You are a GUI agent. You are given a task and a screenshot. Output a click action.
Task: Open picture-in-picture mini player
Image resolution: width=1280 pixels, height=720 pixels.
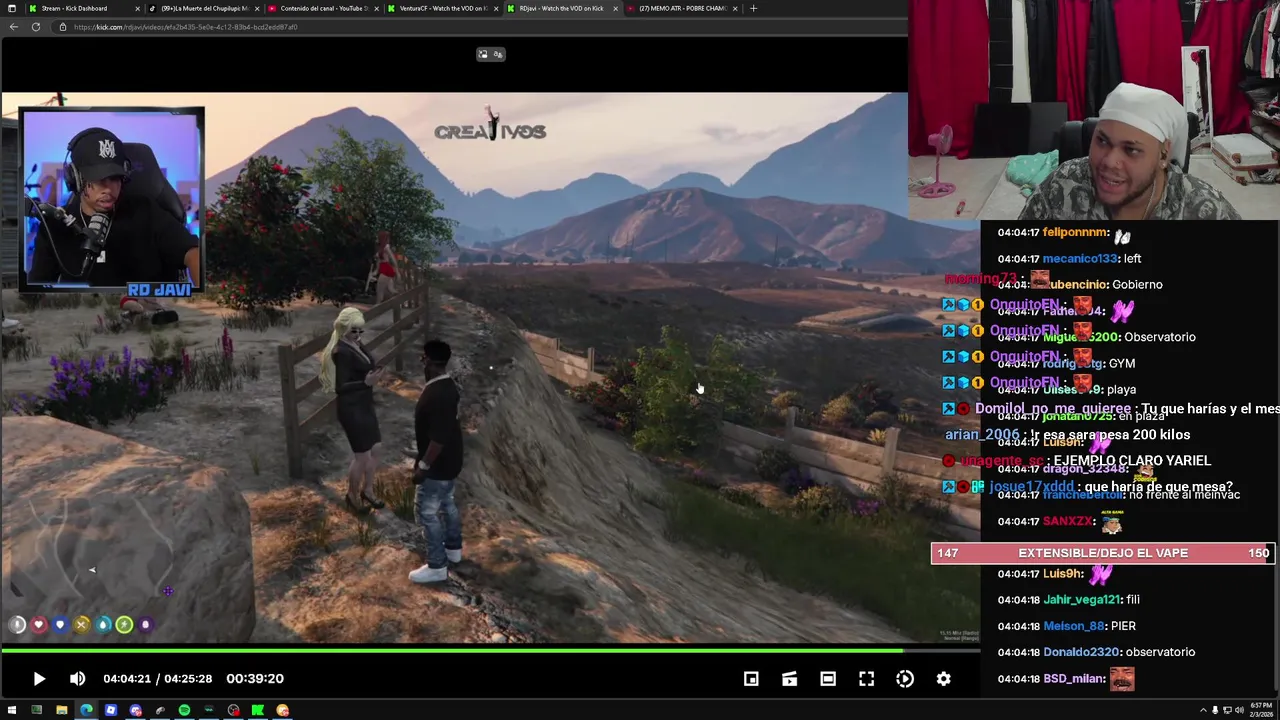pos(751,679)
